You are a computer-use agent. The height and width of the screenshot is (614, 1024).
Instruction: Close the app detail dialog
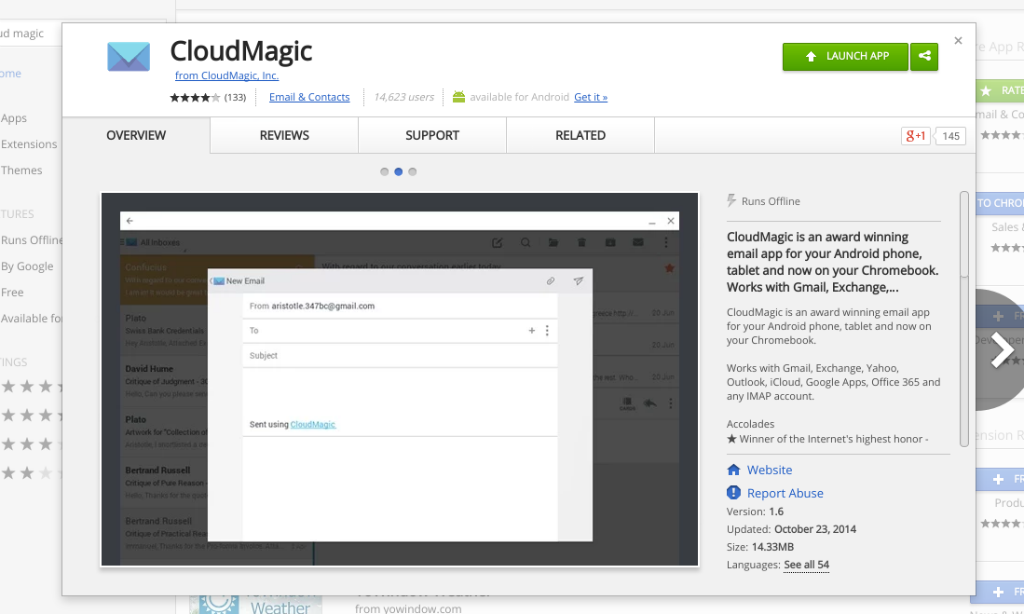point(958,41)
